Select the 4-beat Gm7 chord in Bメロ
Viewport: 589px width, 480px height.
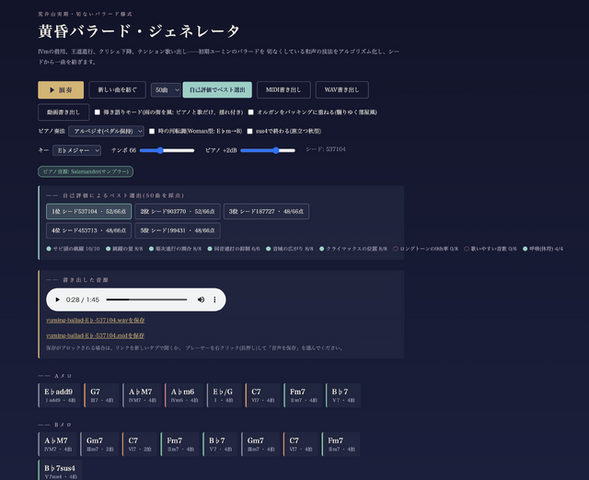click(260, 444)
